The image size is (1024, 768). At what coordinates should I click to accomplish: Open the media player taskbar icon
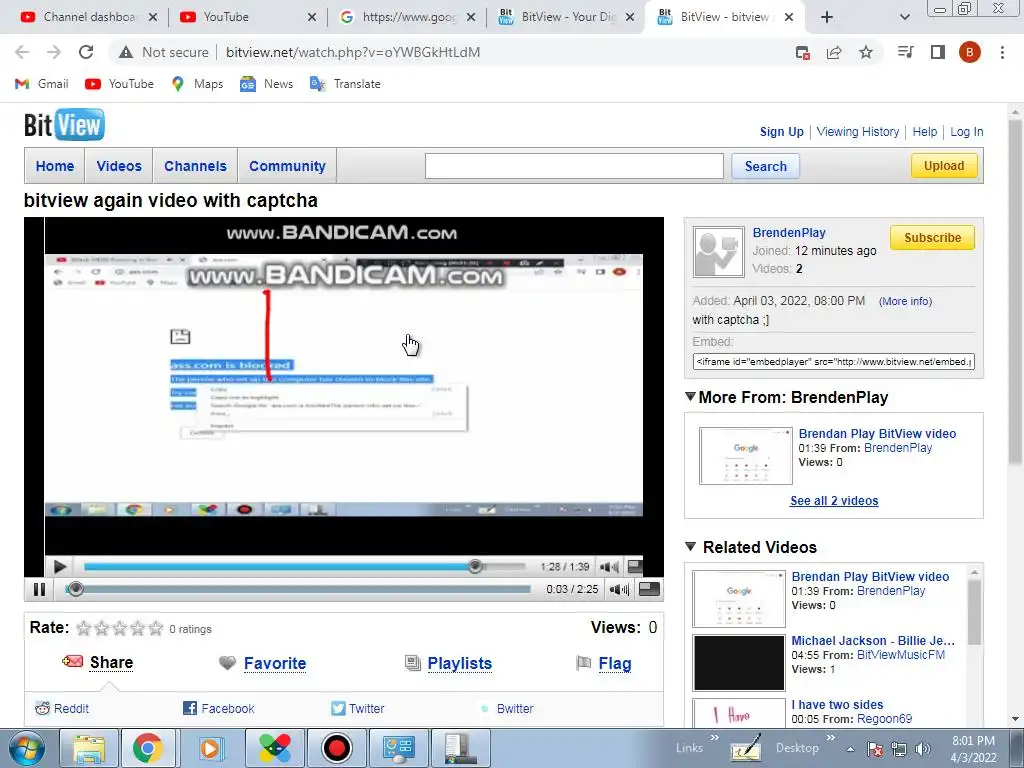tap(210, 748)
